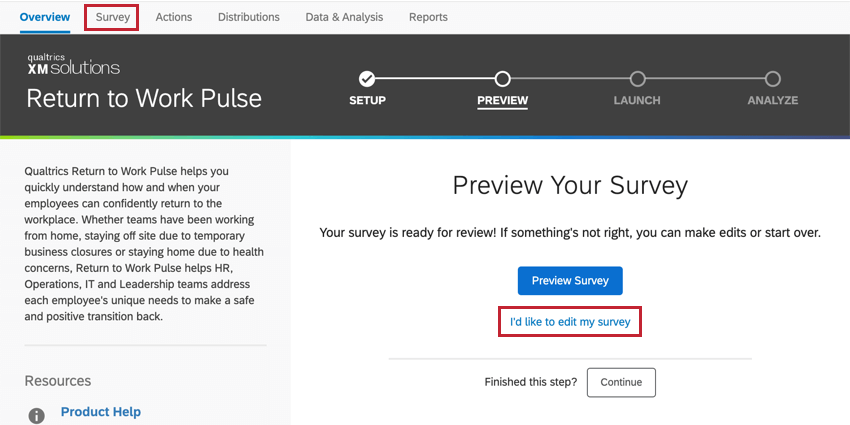
Task: Click the 'Finished this step?' text
Action: (531, 382)
